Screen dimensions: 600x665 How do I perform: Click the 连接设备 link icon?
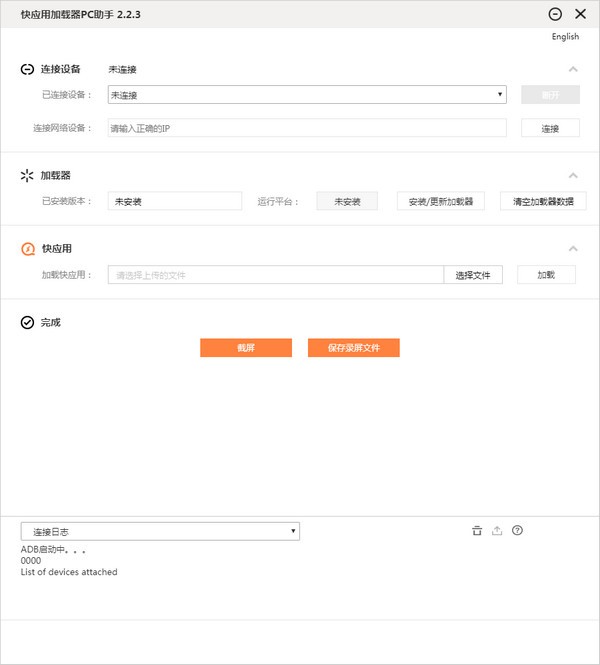coord(27,70)
